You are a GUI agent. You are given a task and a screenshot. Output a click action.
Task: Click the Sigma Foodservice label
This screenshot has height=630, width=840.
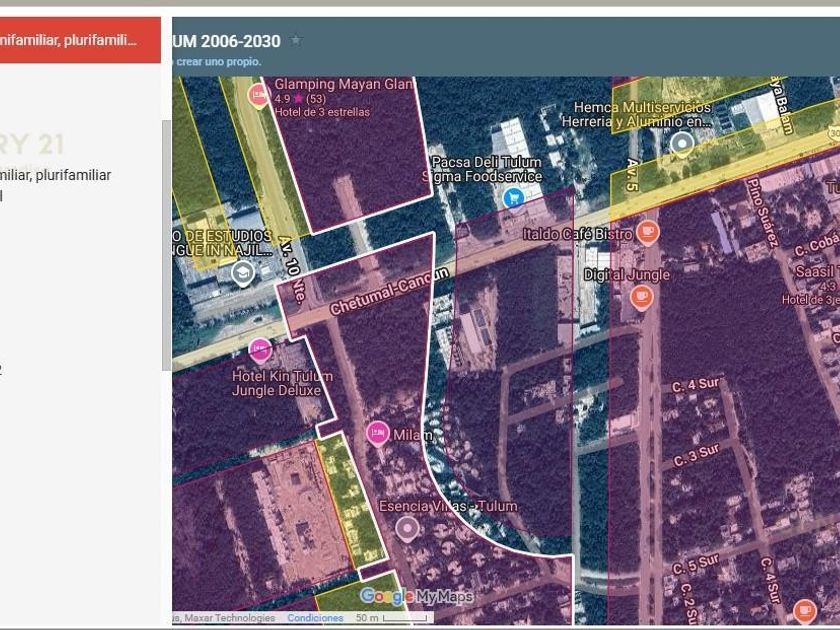(x=482, y=176)
